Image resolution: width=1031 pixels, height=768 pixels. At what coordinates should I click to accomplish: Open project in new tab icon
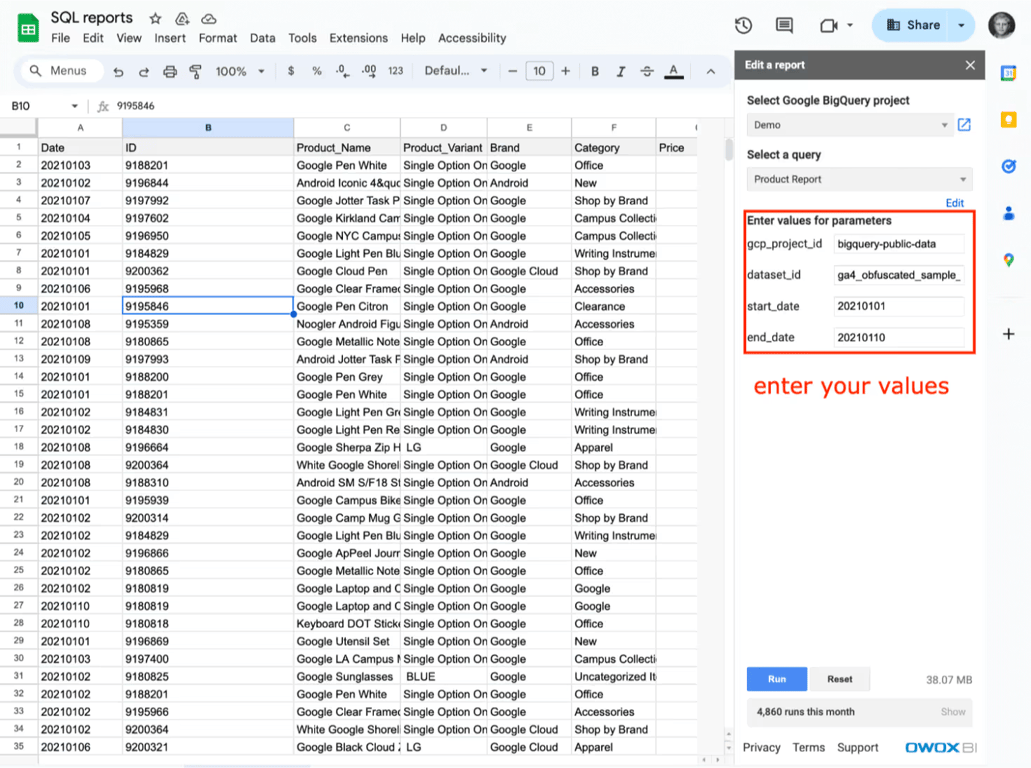pyautogui.click(x=964, y=125)
